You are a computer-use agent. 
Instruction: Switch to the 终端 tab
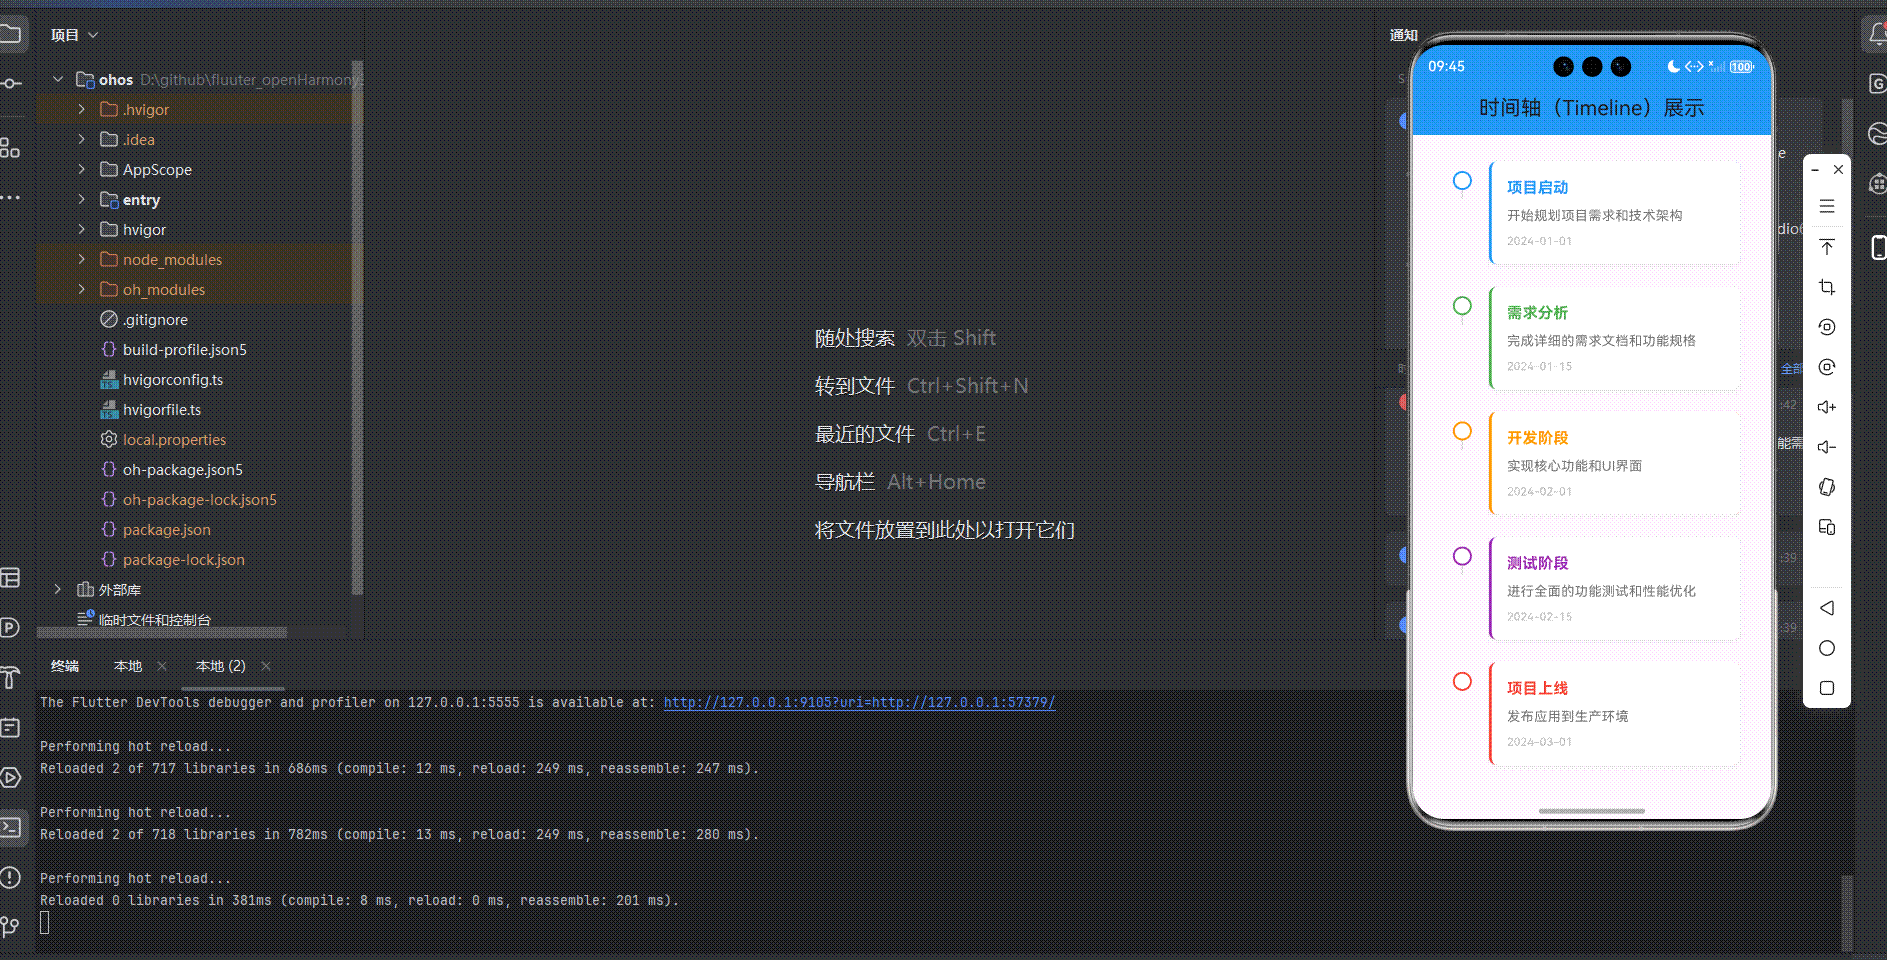coord(65,666)
